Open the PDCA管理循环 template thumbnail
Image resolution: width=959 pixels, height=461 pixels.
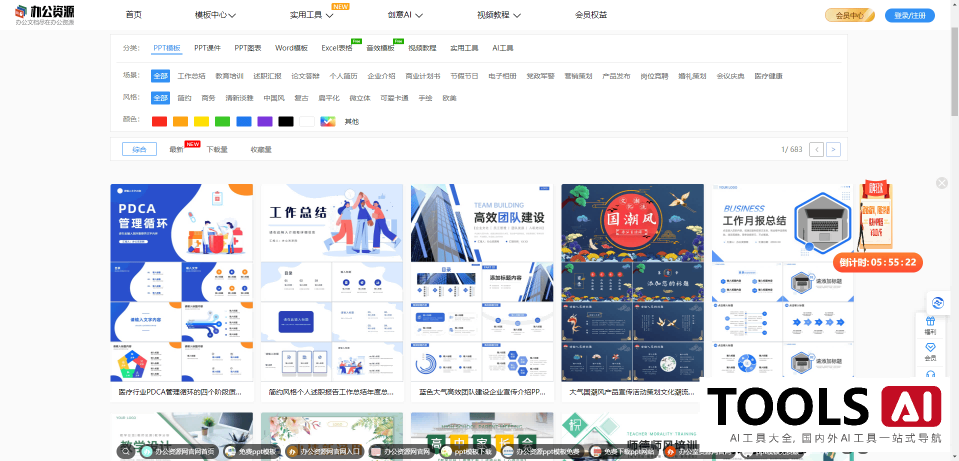pos(182,282)
